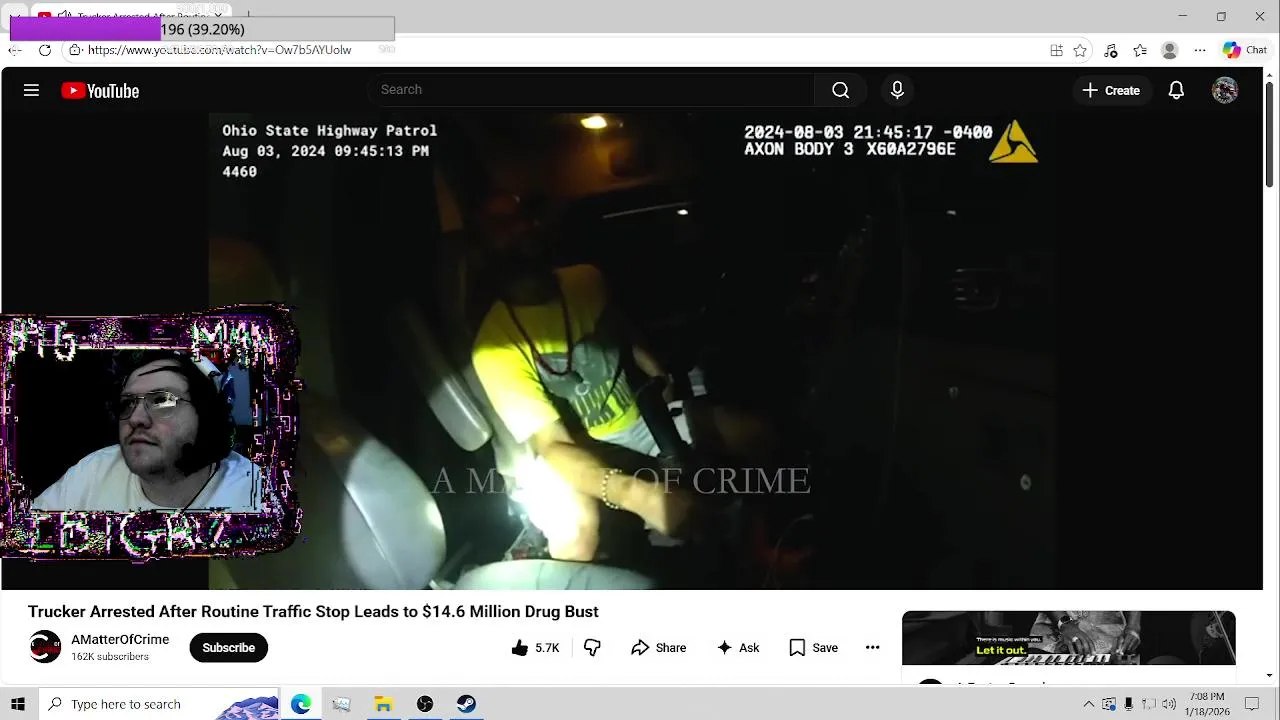Click the scrollbar down arrow
The width and height of the screenshot is (1280, 720).
click(1270, 676)
